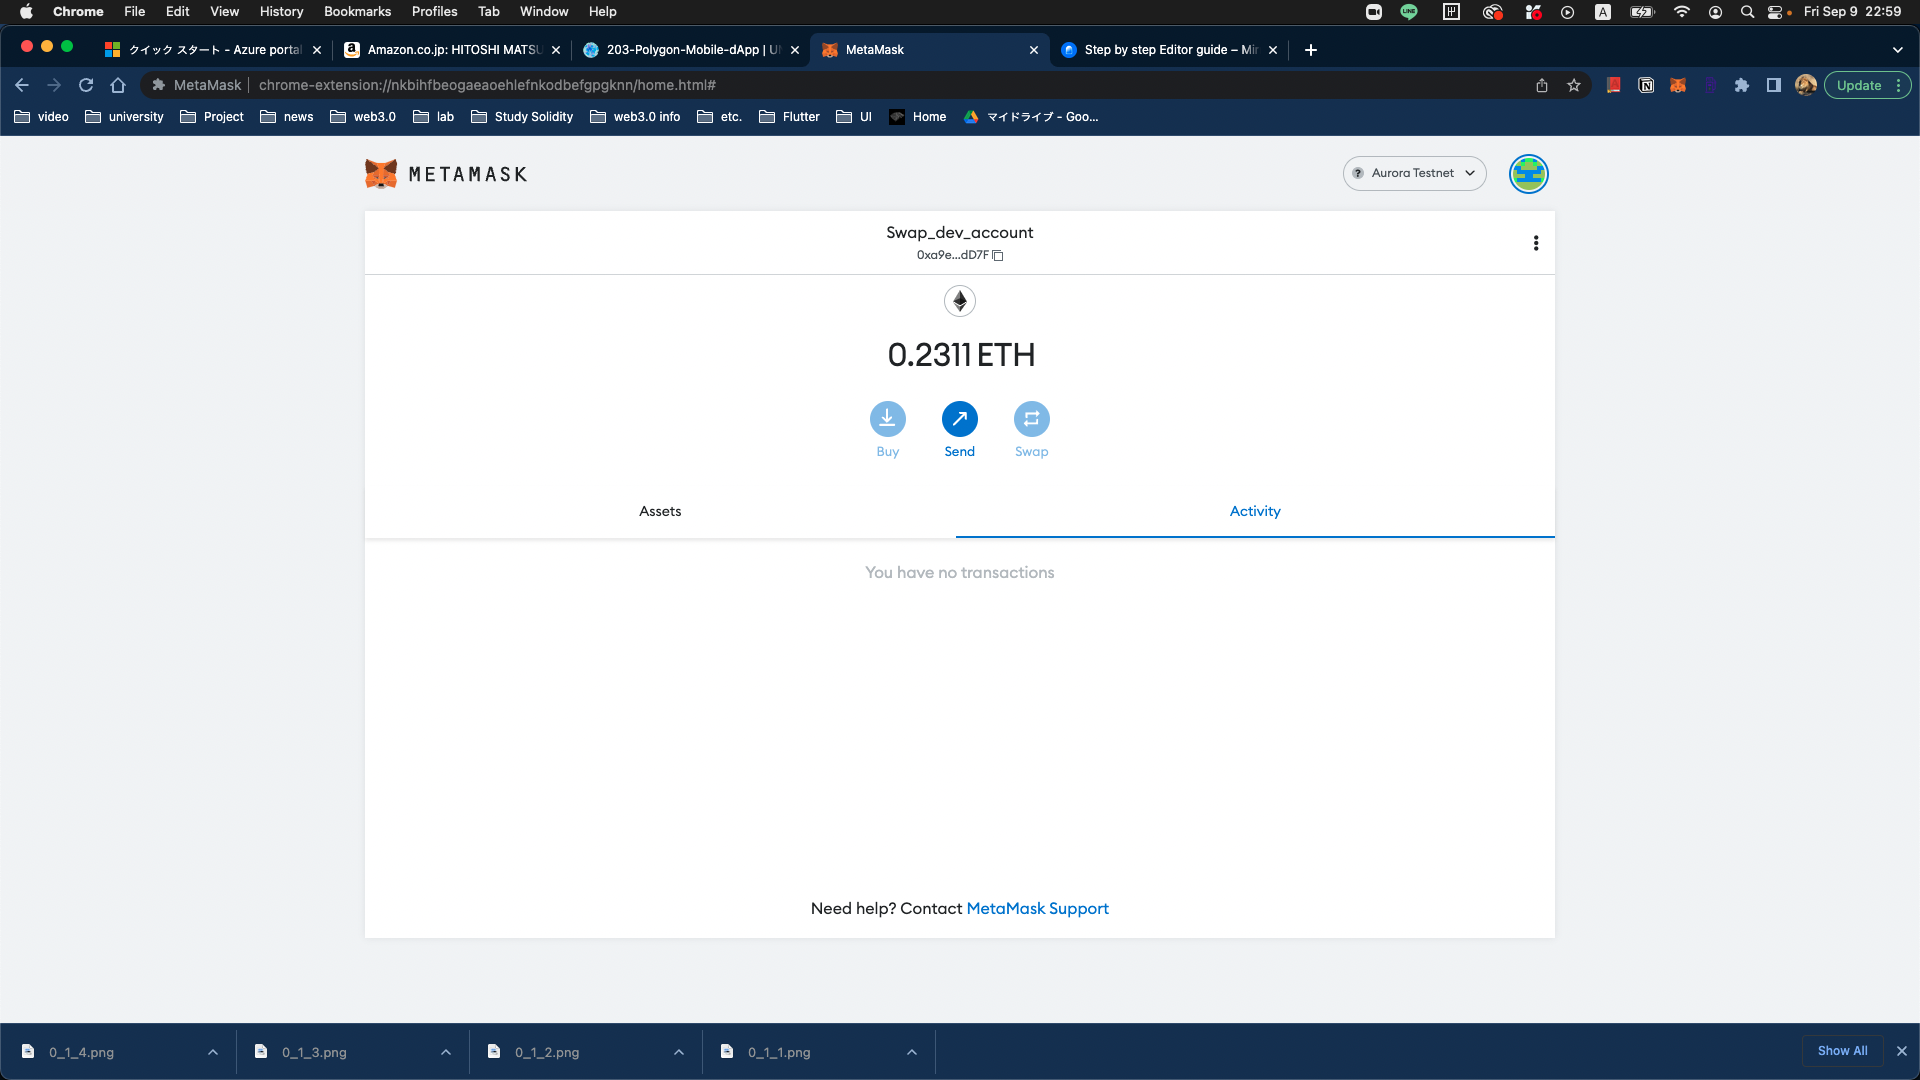
Task: Expand the tab search chevron
Action: [x=1897, y=50]
